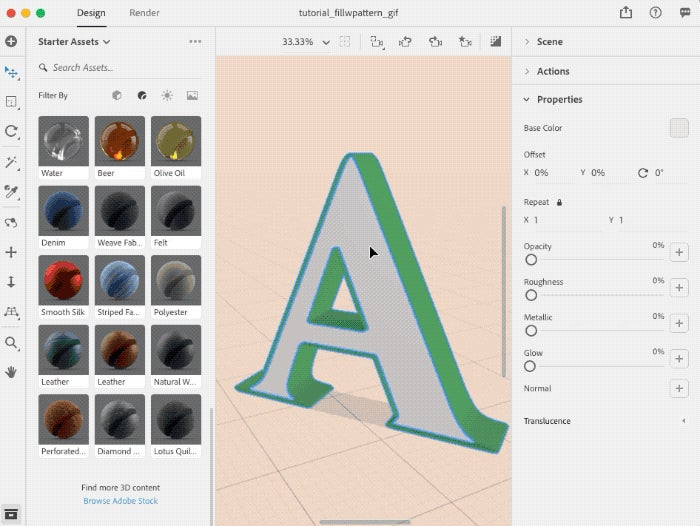Filter assets by models
Viewport: 700px width, 526px height.
click(x=117, y=96)
